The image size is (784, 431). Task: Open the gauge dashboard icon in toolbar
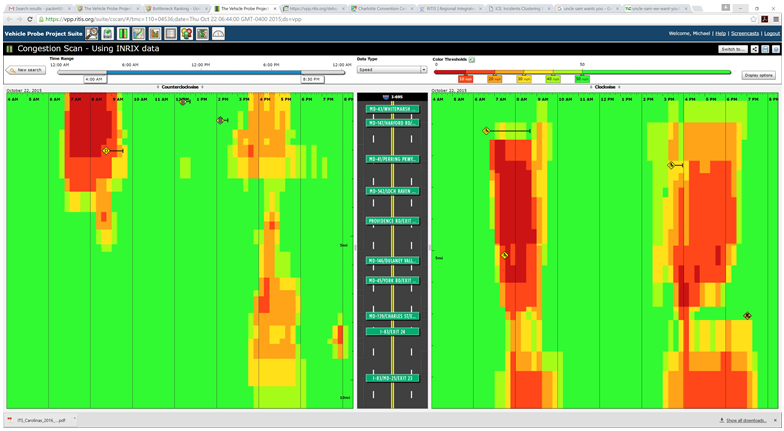tap(218, 34)
